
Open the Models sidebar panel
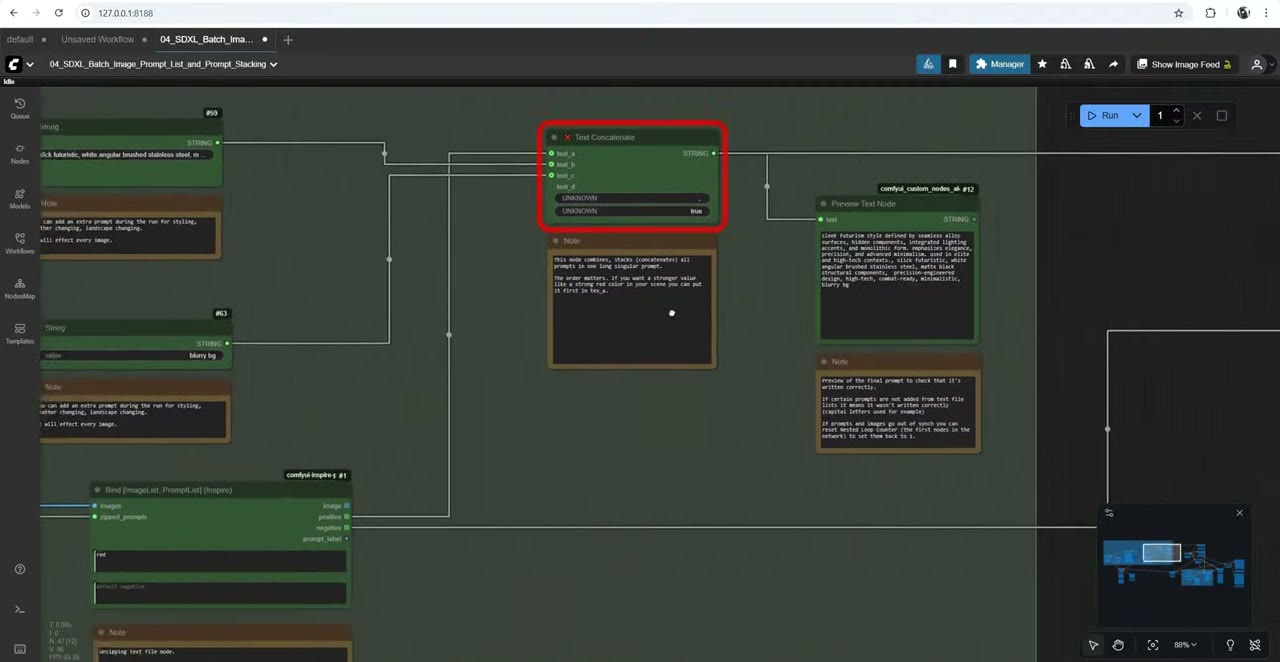click(20, 198)
